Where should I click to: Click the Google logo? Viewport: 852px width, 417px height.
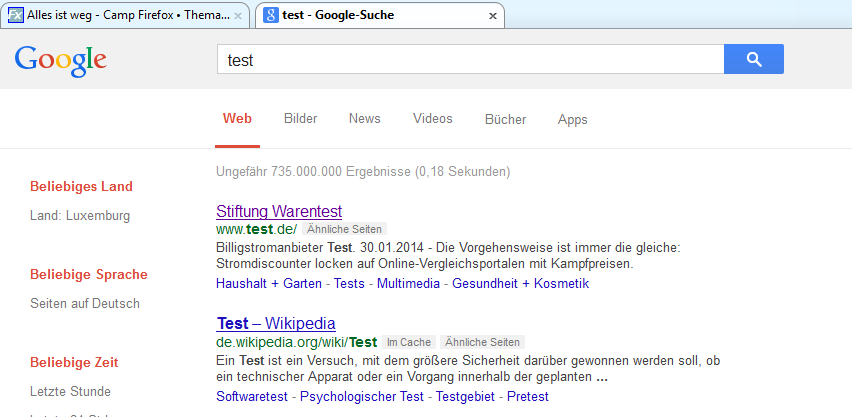click(60, 60)
